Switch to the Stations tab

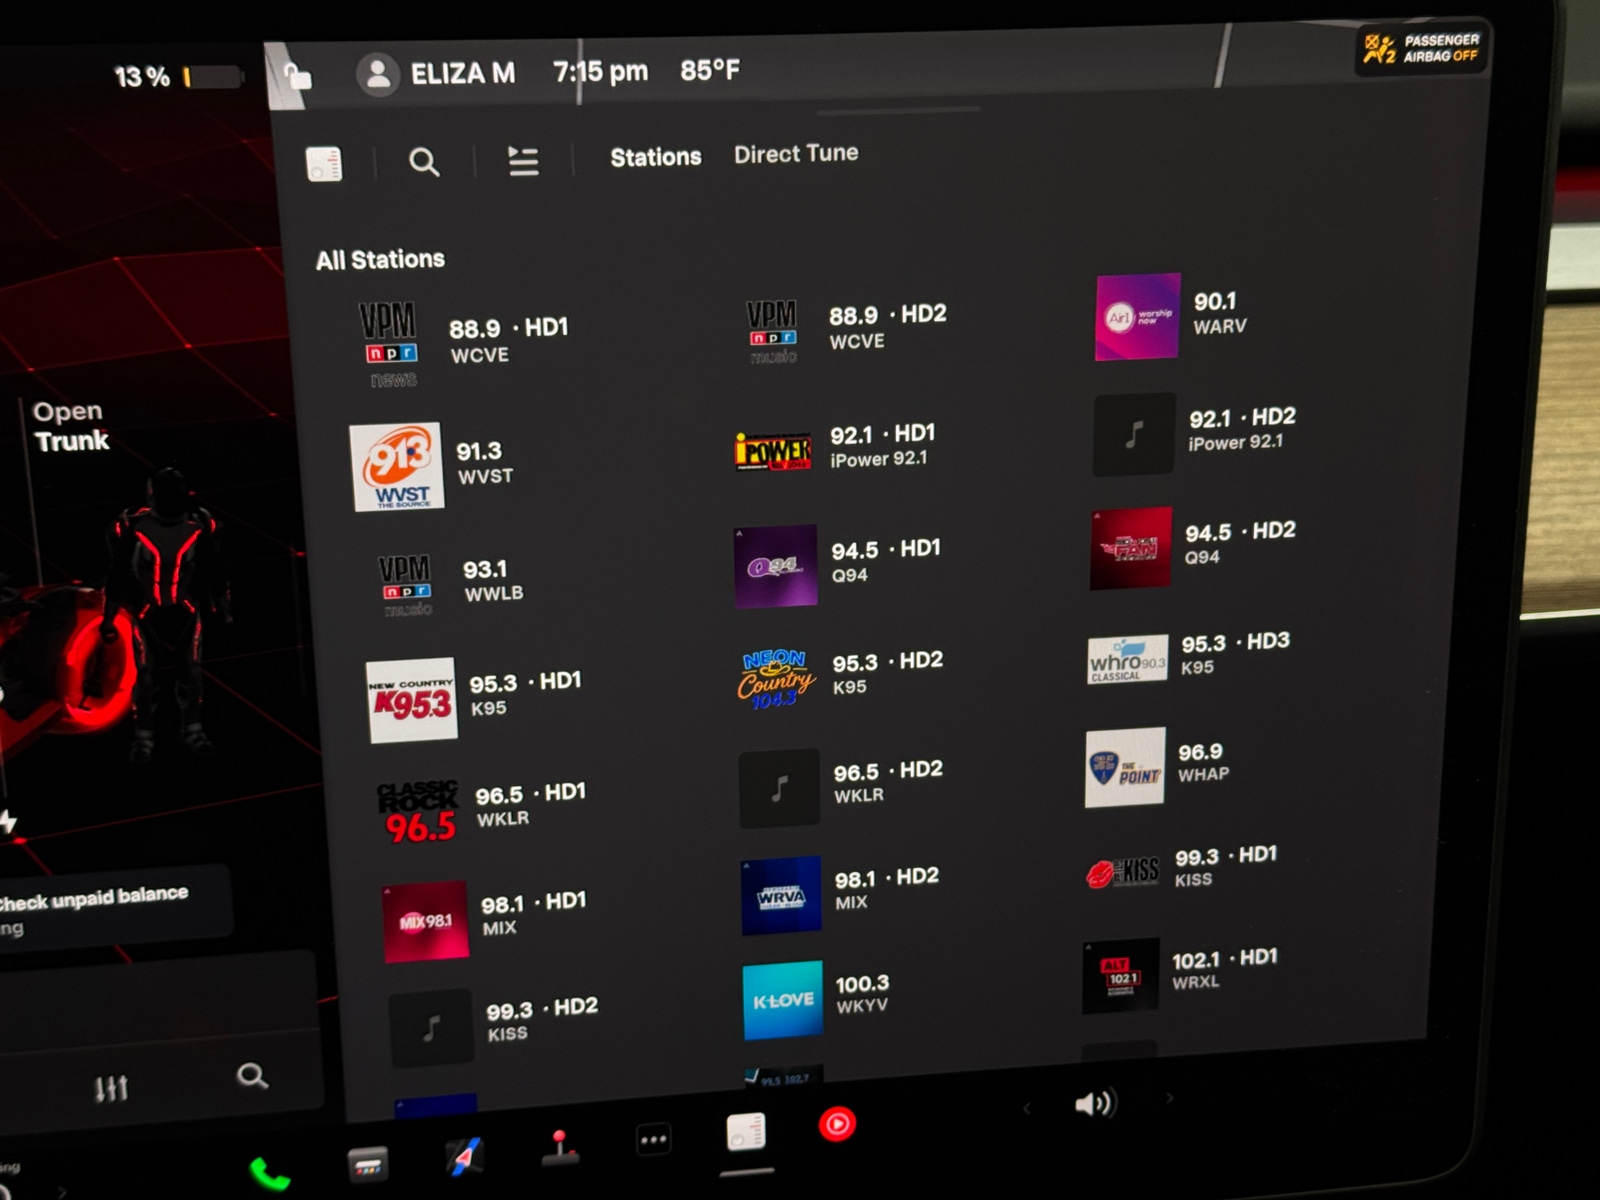click(x=656, y=157)
